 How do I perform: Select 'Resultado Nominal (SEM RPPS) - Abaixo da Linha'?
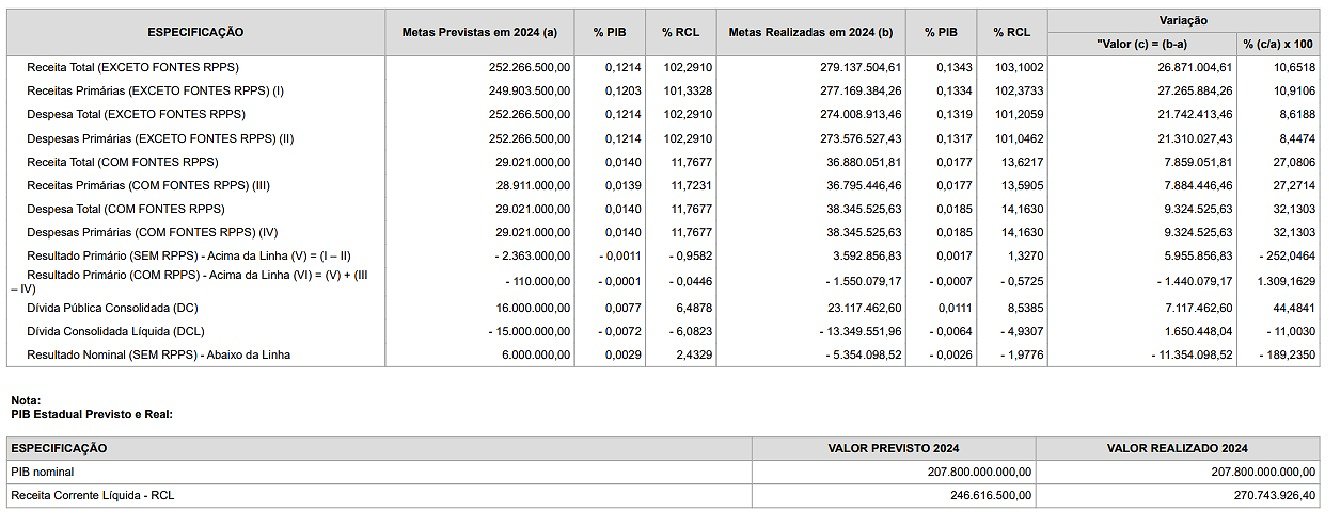(x=158, y=355)
